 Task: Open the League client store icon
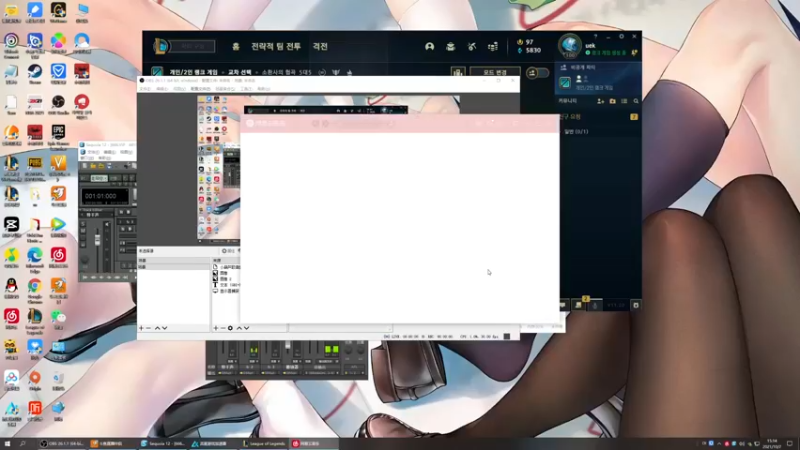point(492,46)
